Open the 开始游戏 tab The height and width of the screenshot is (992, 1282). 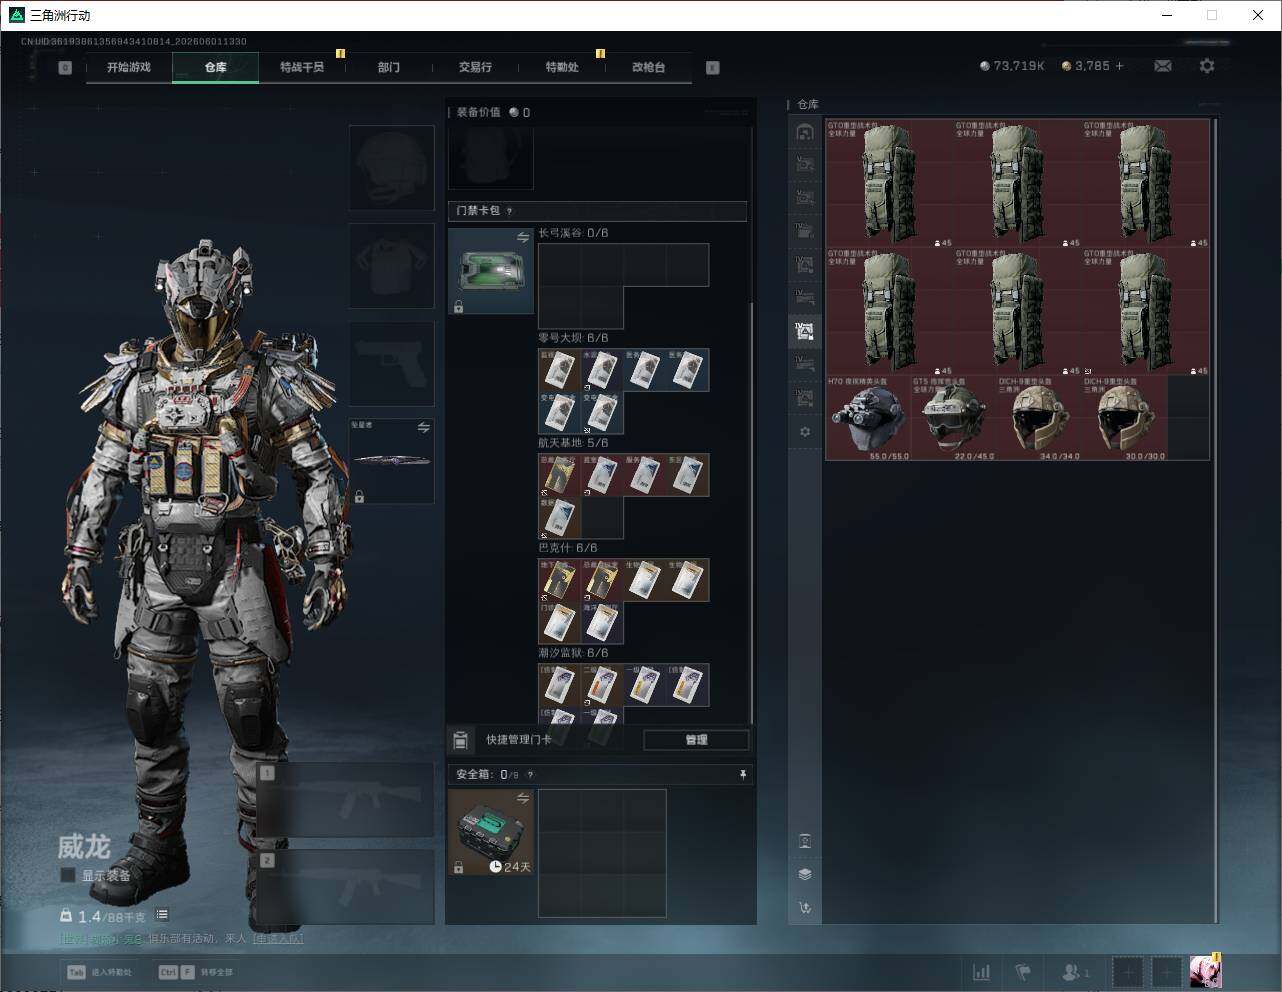click(129, 67)
